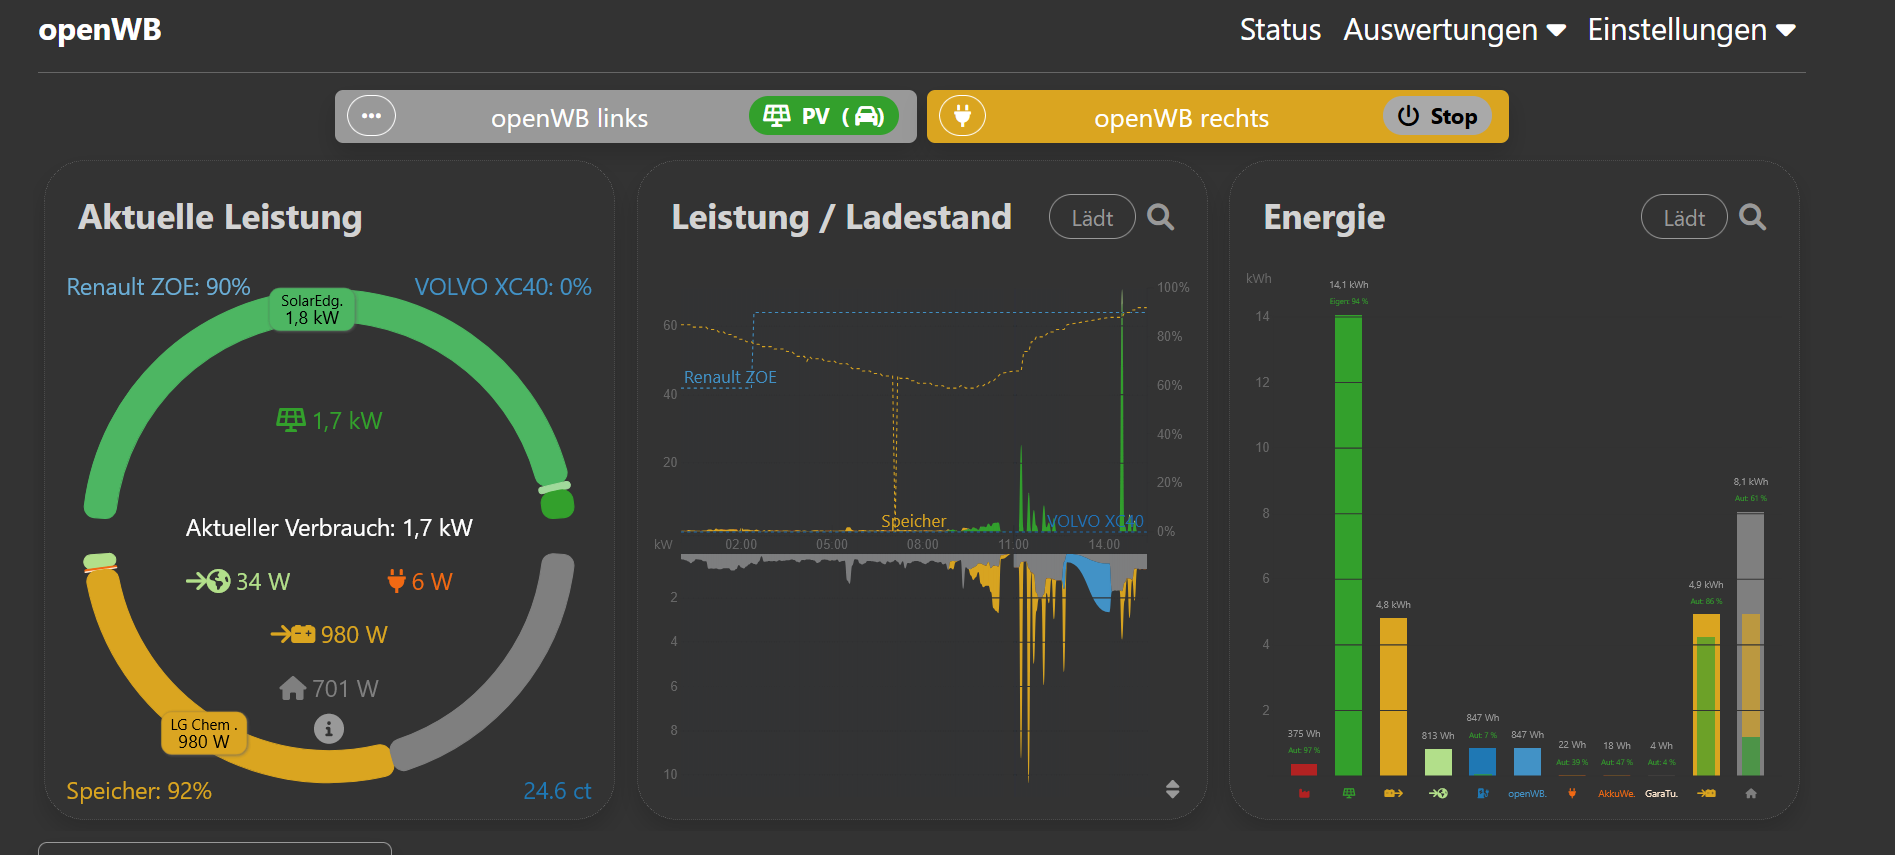Click the VOLVO XC40: 0% label

(503, 287)
